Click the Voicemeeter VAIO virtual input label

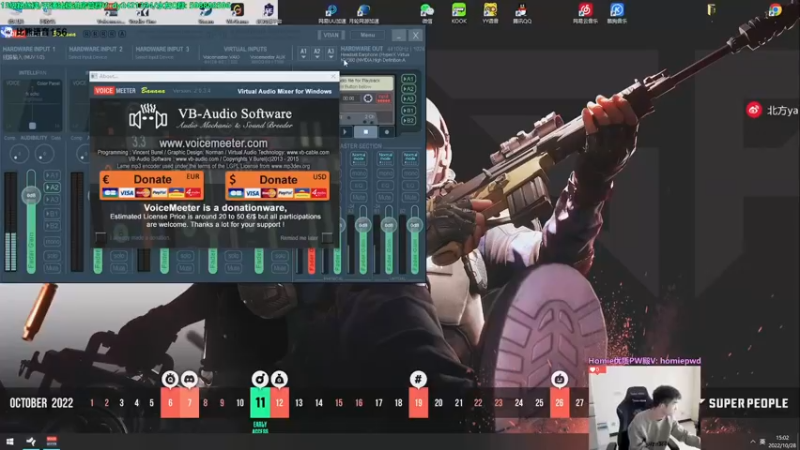(221, 58)
